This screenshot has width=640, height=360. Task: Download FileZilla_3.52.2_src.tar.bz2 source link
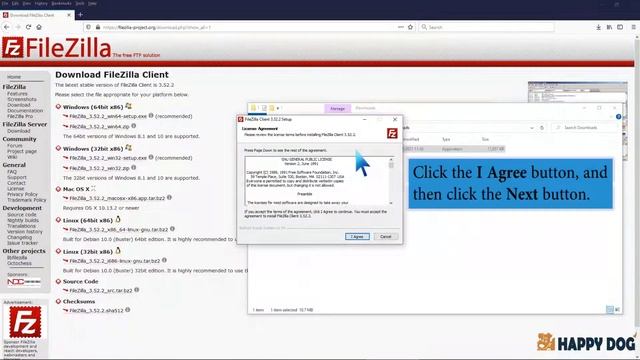pyautogui.click(x=101, y=291)
